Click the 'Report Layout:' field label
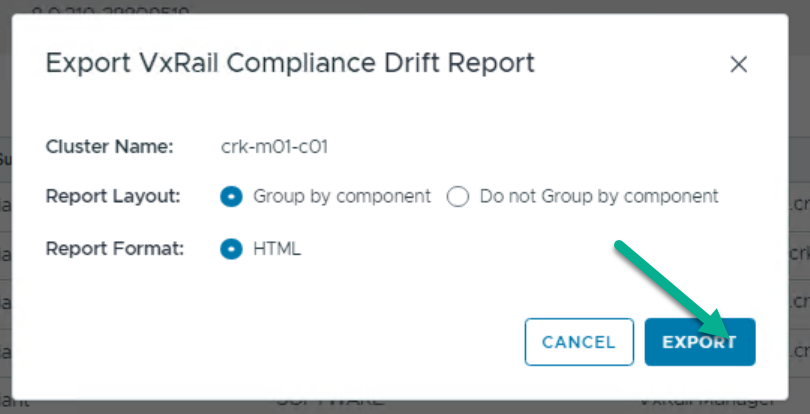 (113, 197)
